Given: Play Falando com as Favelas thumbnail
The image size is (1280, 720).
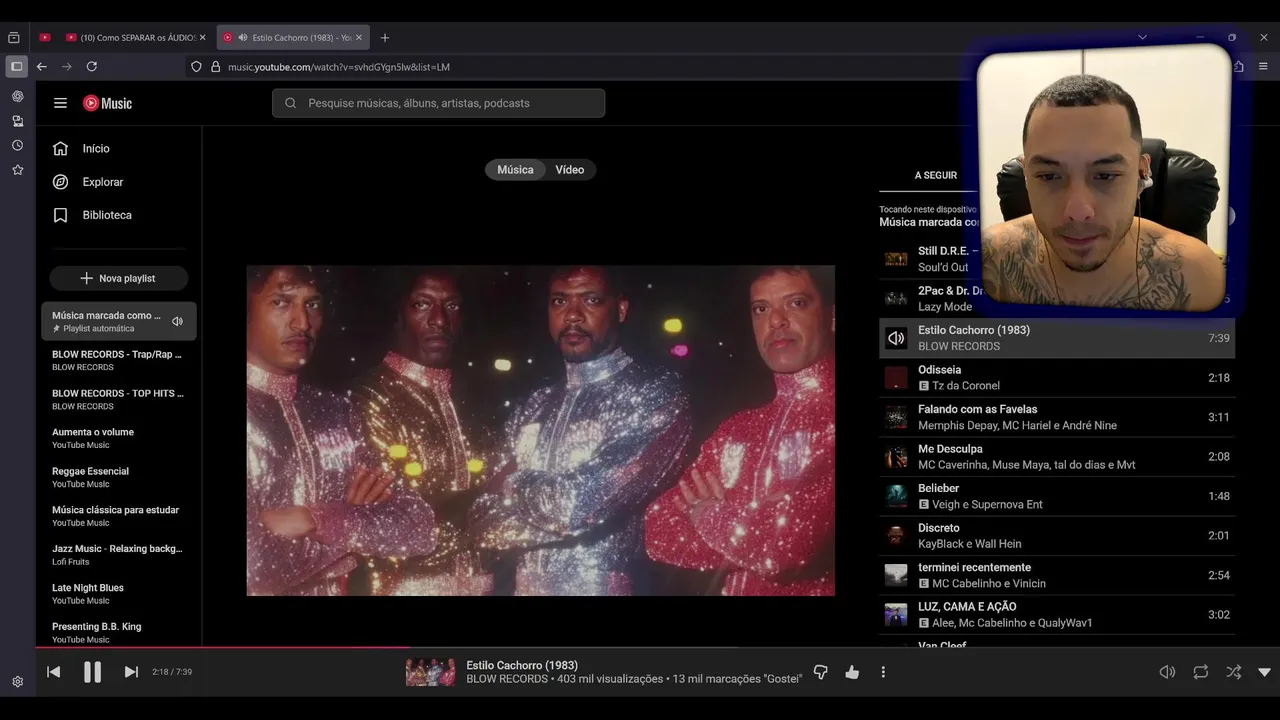Looking at the screenshot, I should point(896,417).
